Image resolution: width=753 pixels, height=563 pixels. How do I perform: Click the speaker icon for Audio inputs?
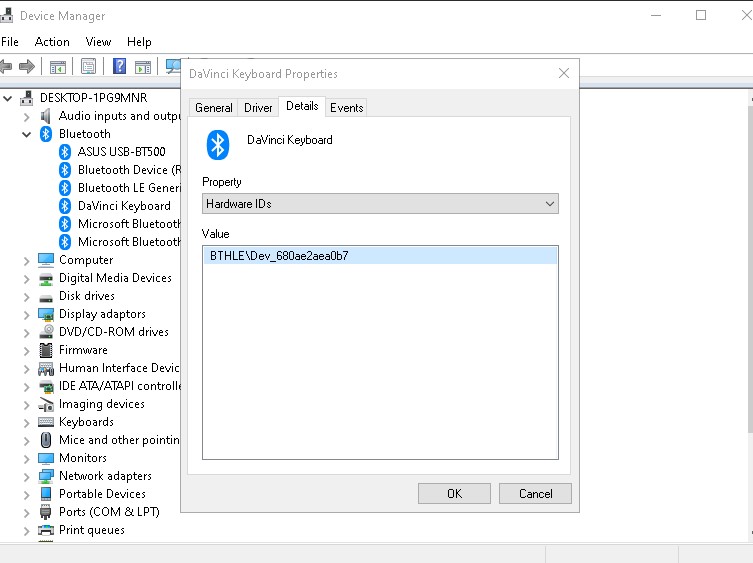click(x=46, y=116)
